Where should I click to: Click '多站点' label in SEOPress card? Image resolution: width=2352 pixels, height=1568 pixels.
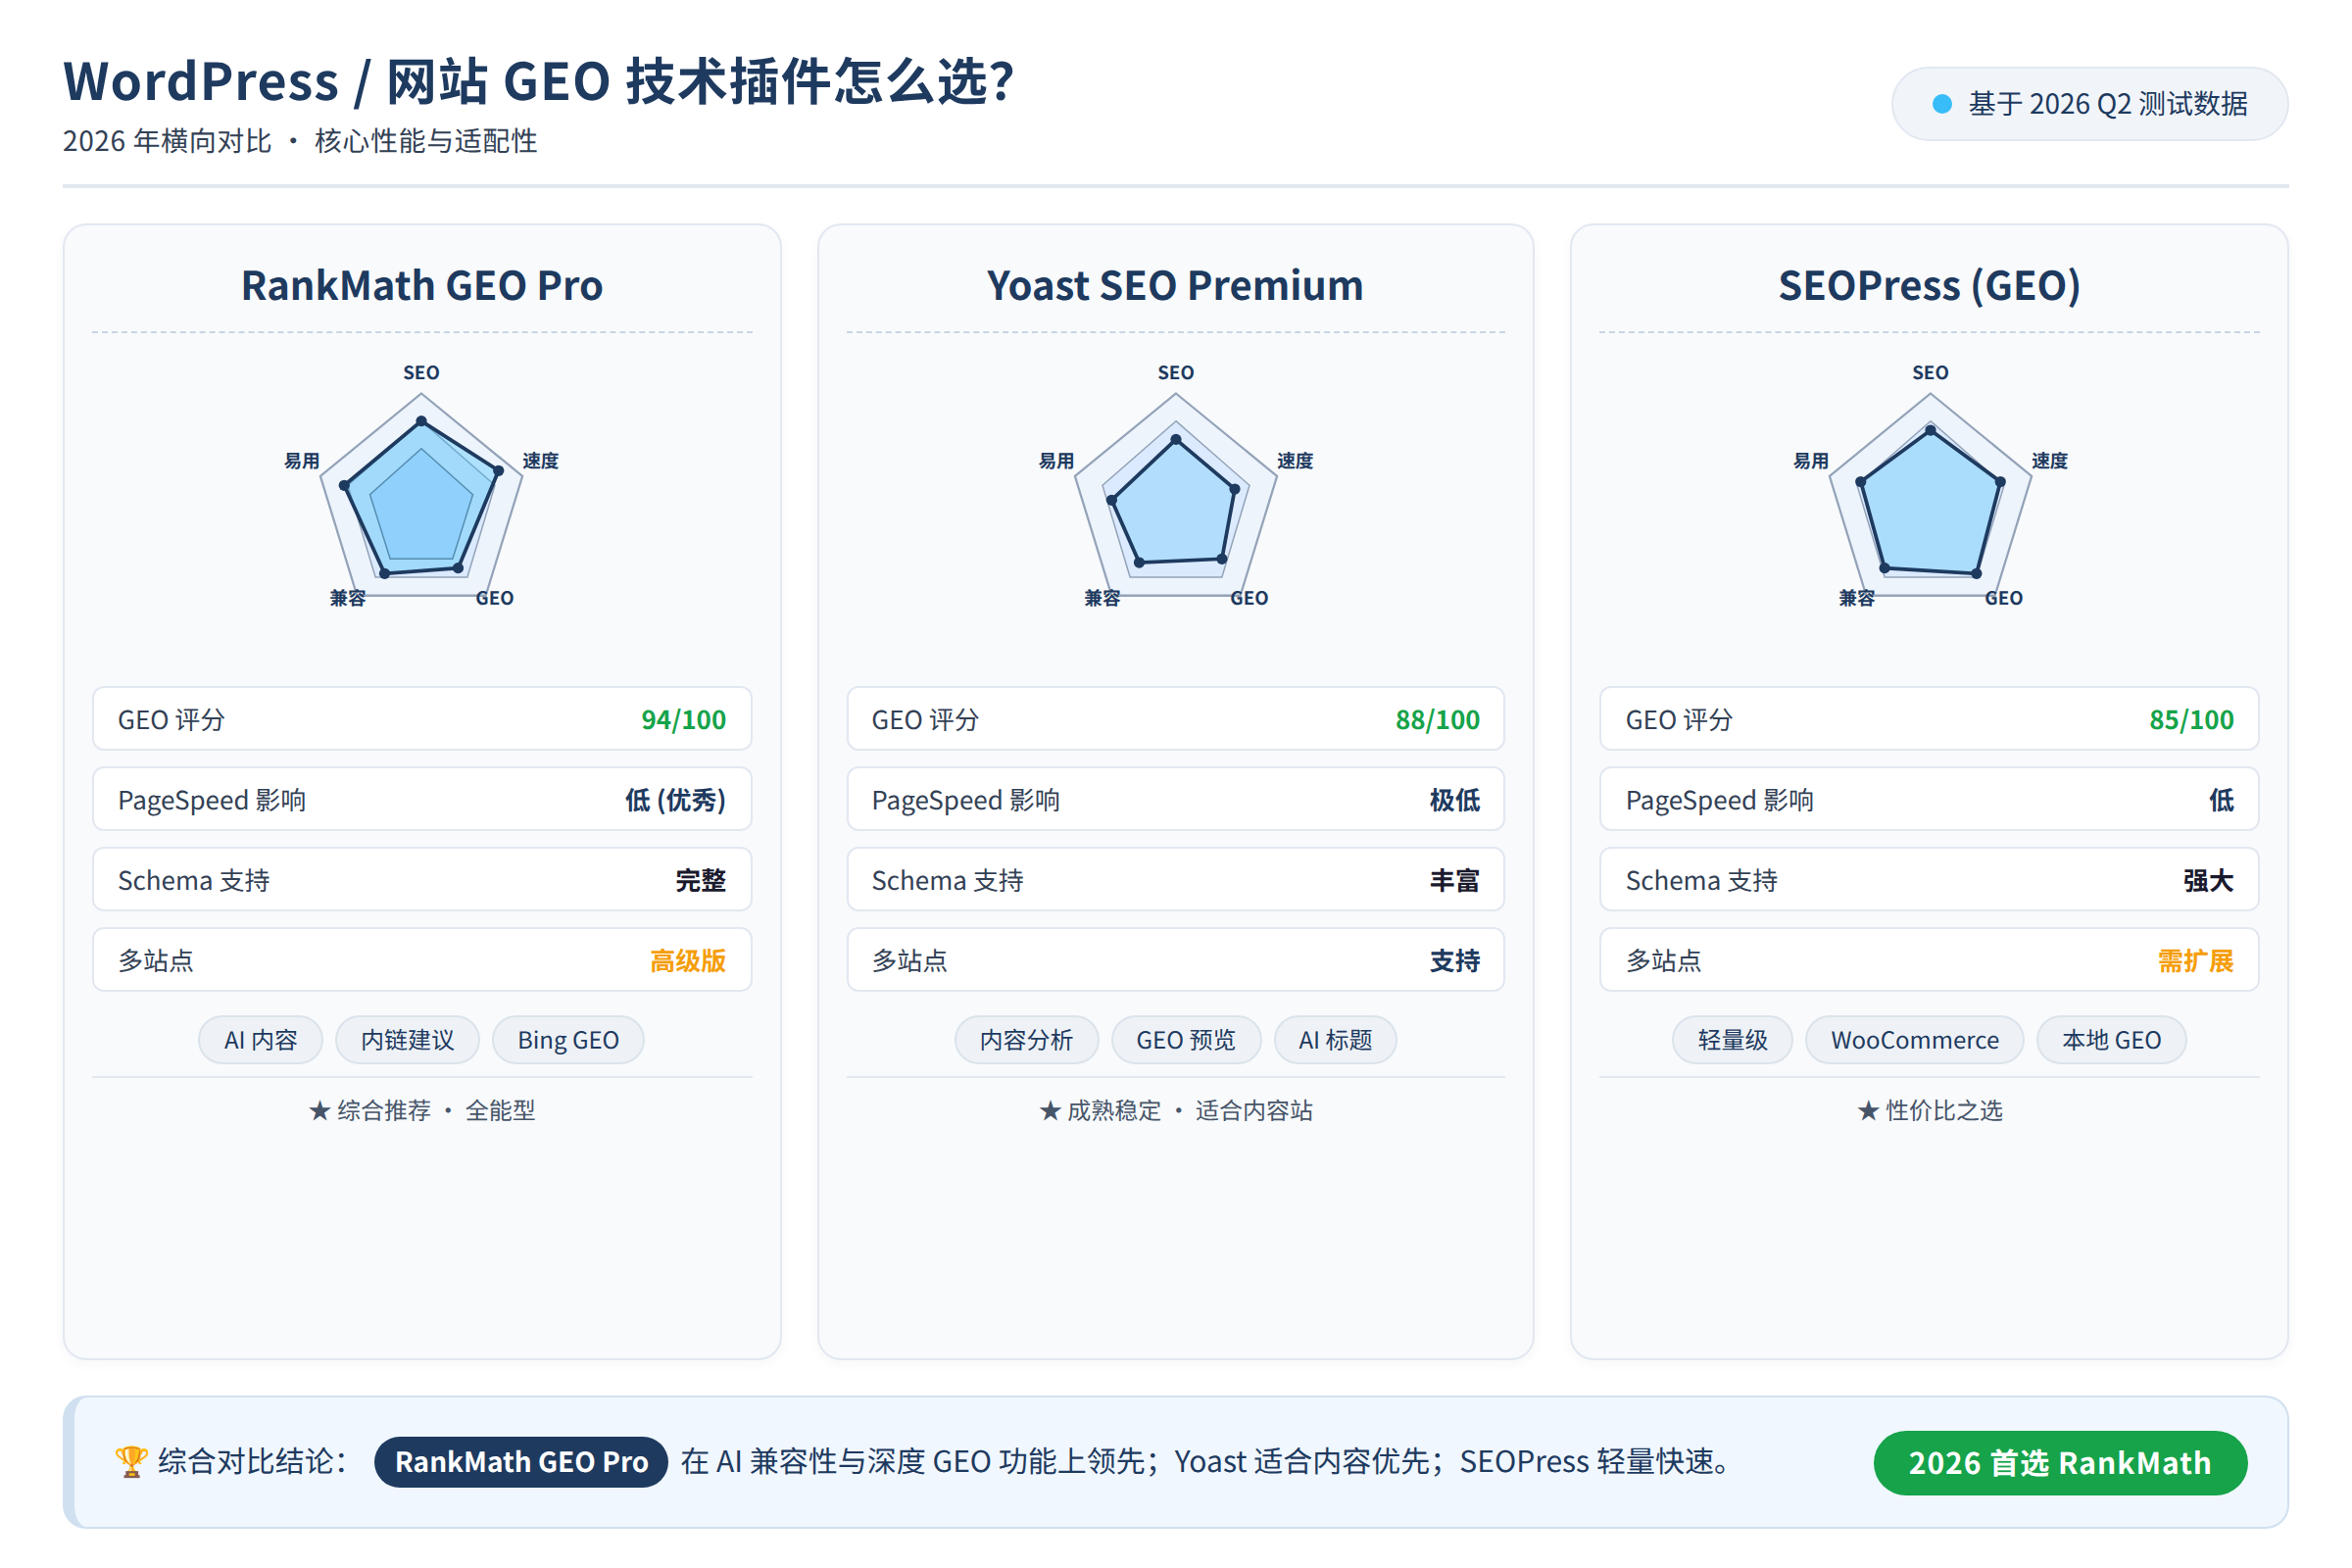point(1663,961)
